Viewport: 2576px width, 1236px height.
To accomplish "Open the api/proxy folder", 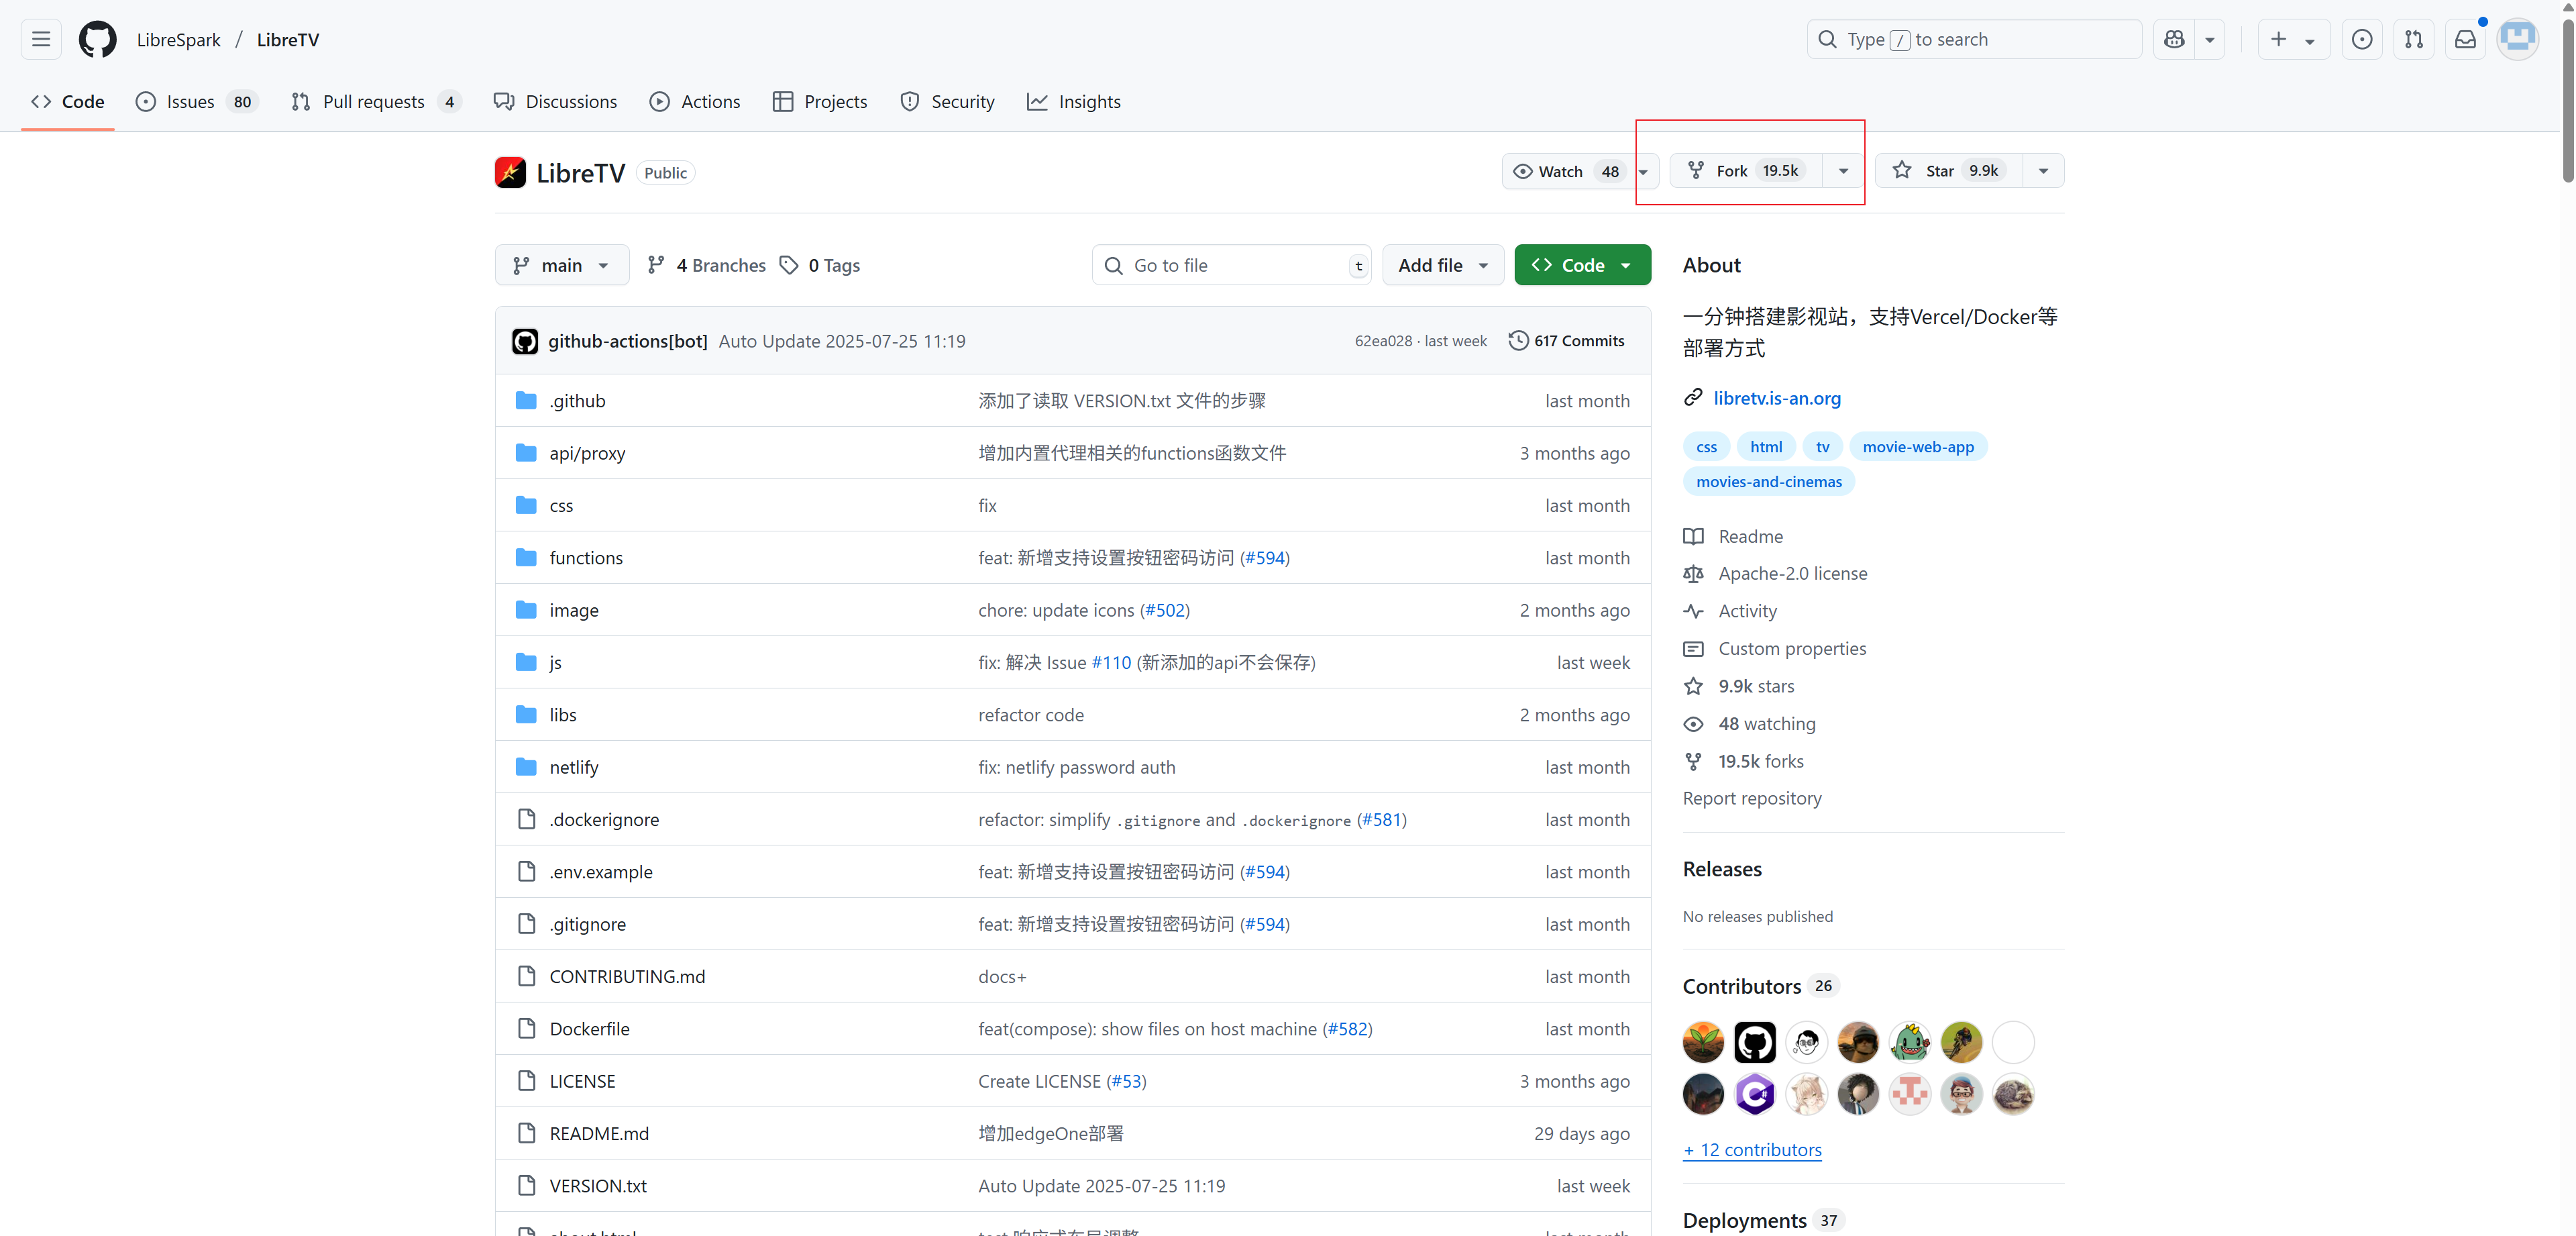I will (x=587, y=453).
